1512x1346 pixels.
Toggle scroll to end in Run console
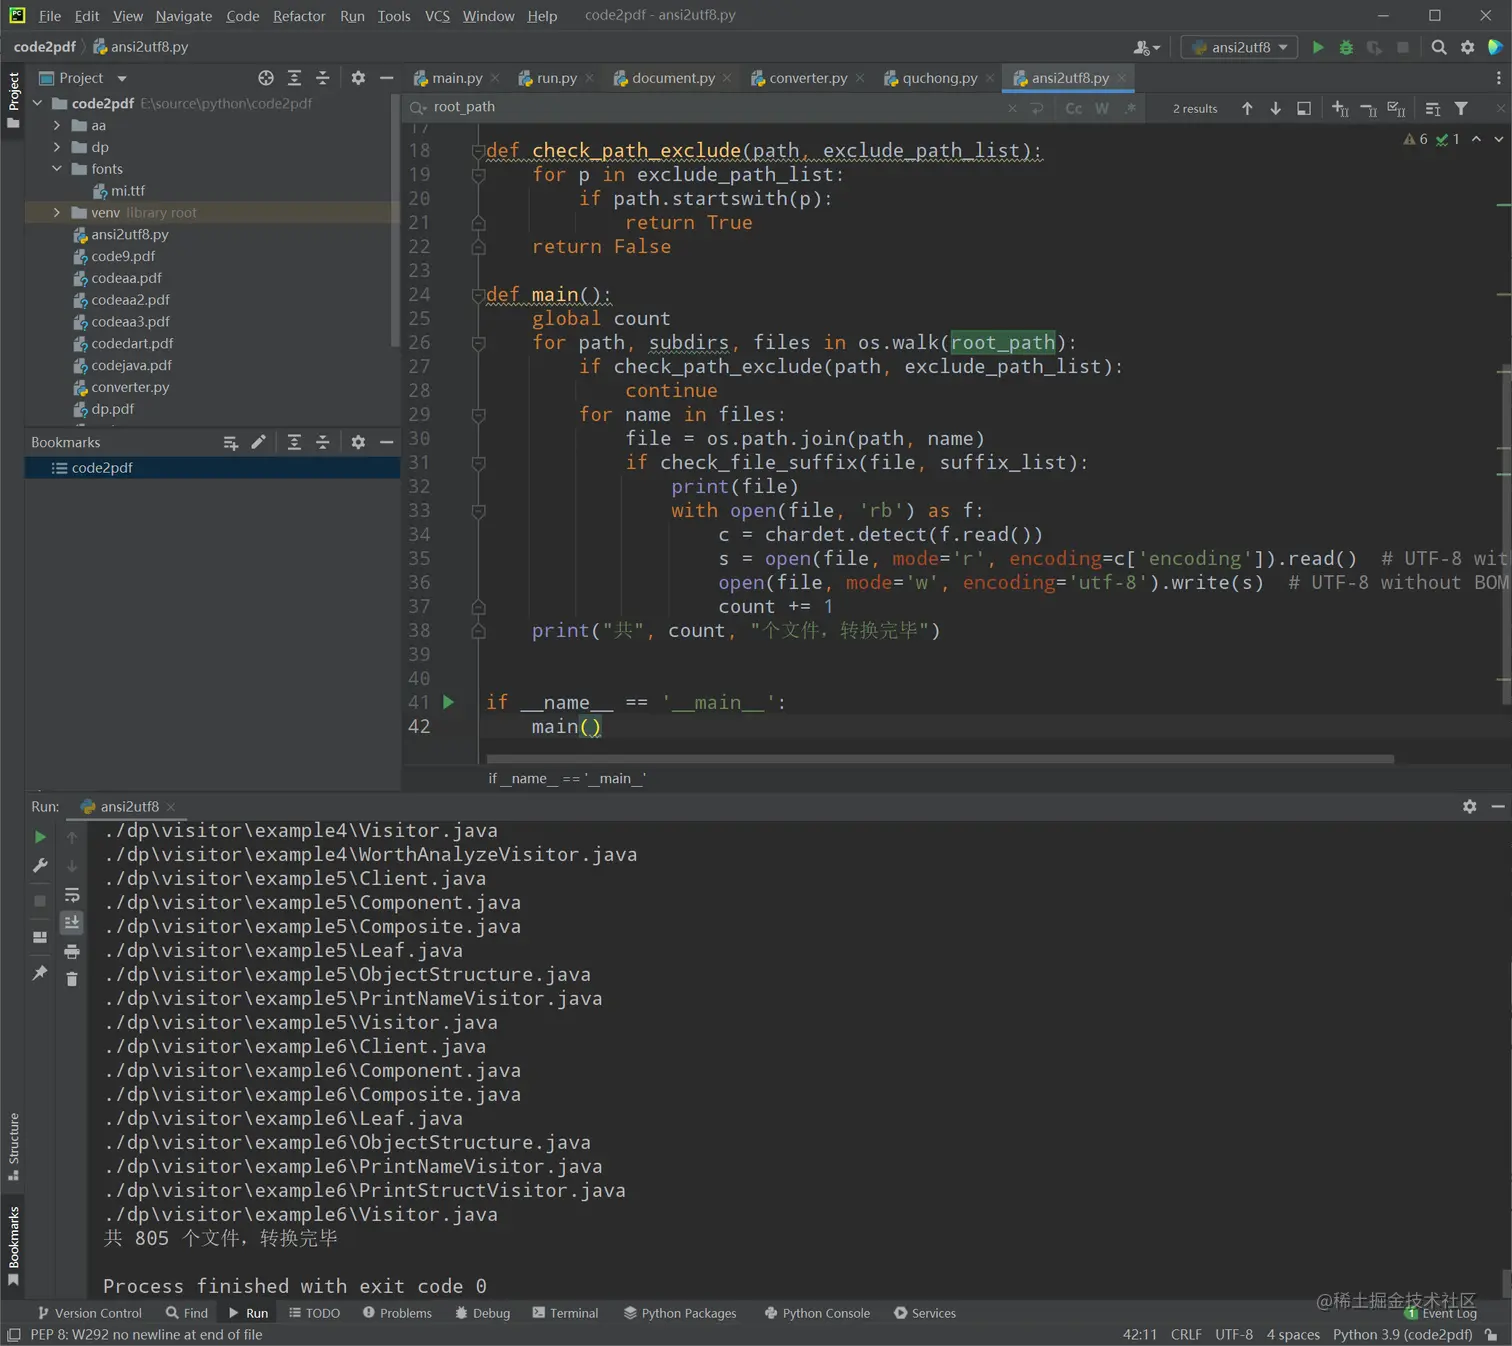tap(72, 923)
